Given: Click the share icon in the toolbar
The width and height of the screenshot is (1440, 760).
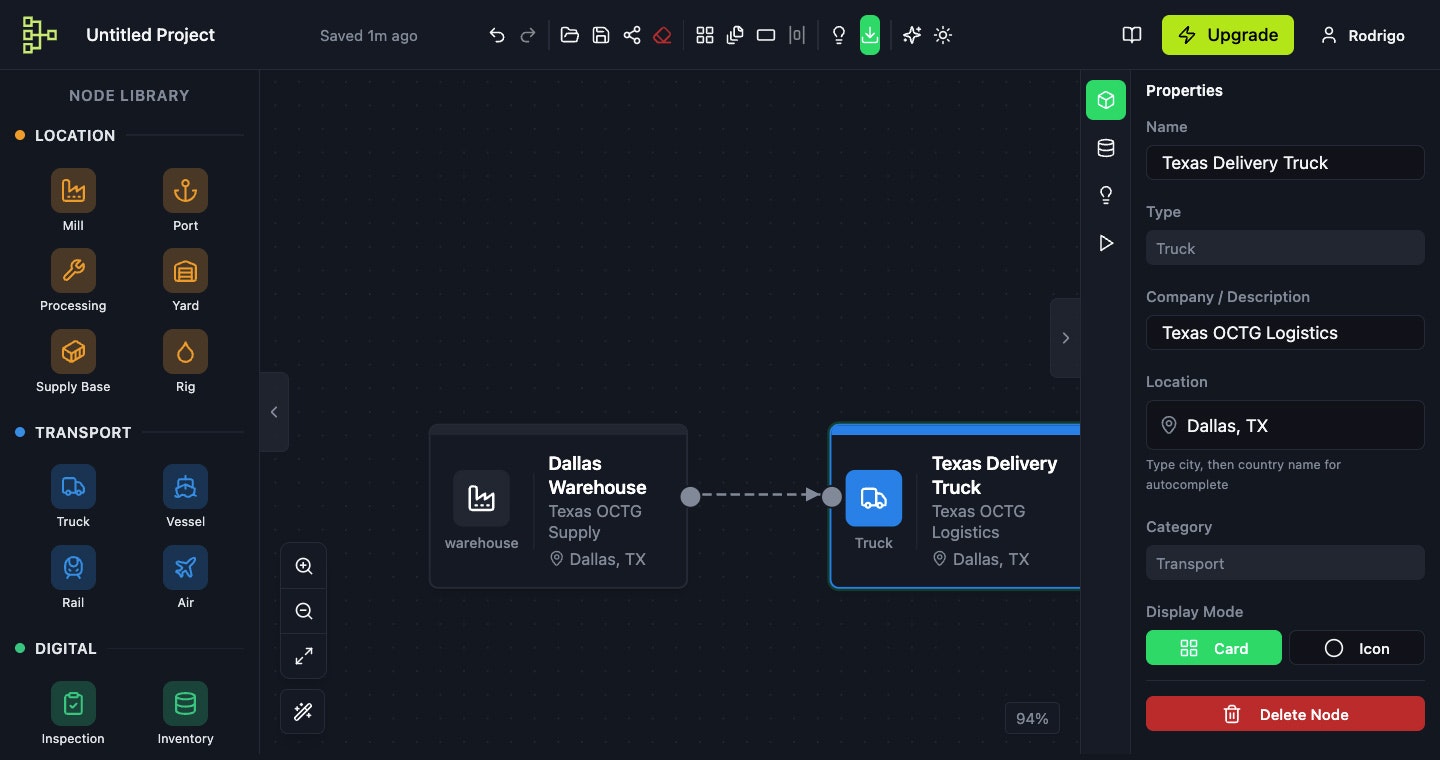Looking at the screenshot, I should (632, 34).
